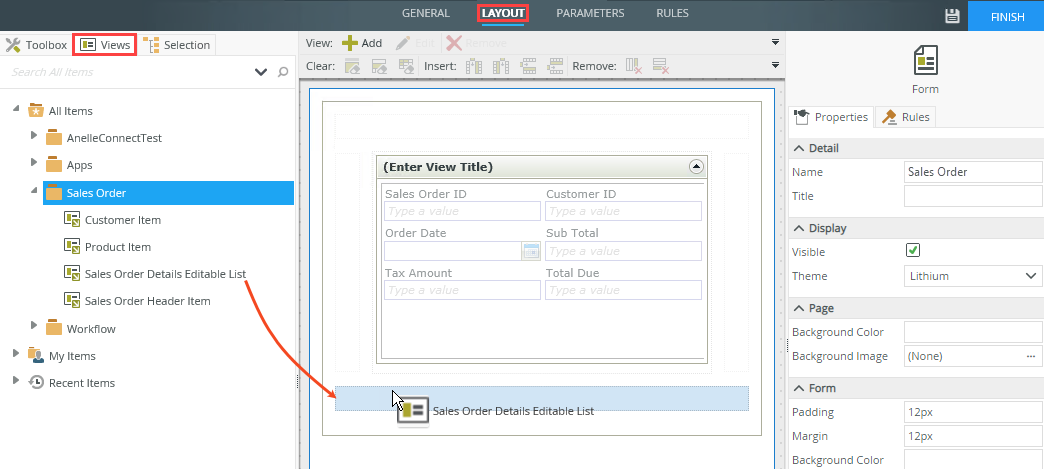Click the save disk icon beside Finish
This screenshot has height=469, width=1044.
pyautogui.click(x=952, y=17)
